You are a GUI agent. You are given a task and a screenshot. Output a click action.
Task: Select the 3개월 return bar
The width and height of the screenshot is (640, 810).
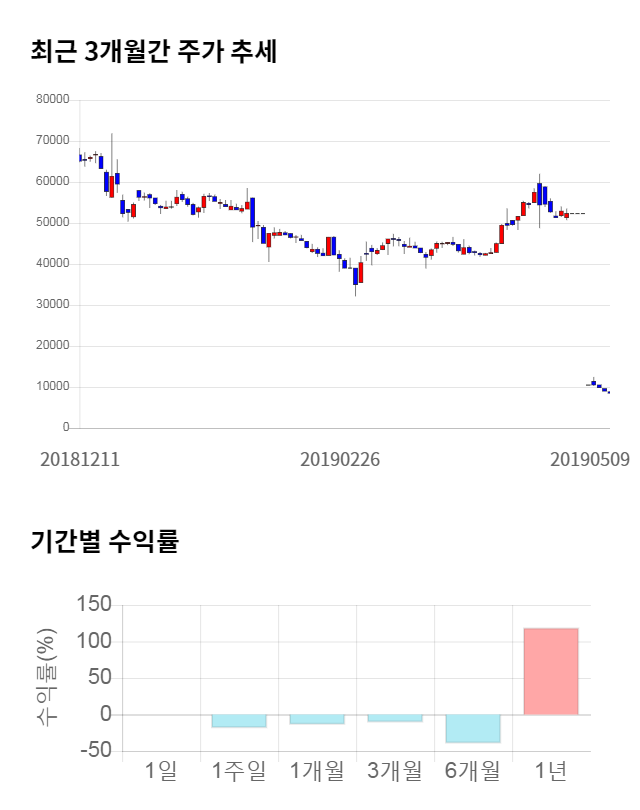click(x=394, y=718)
